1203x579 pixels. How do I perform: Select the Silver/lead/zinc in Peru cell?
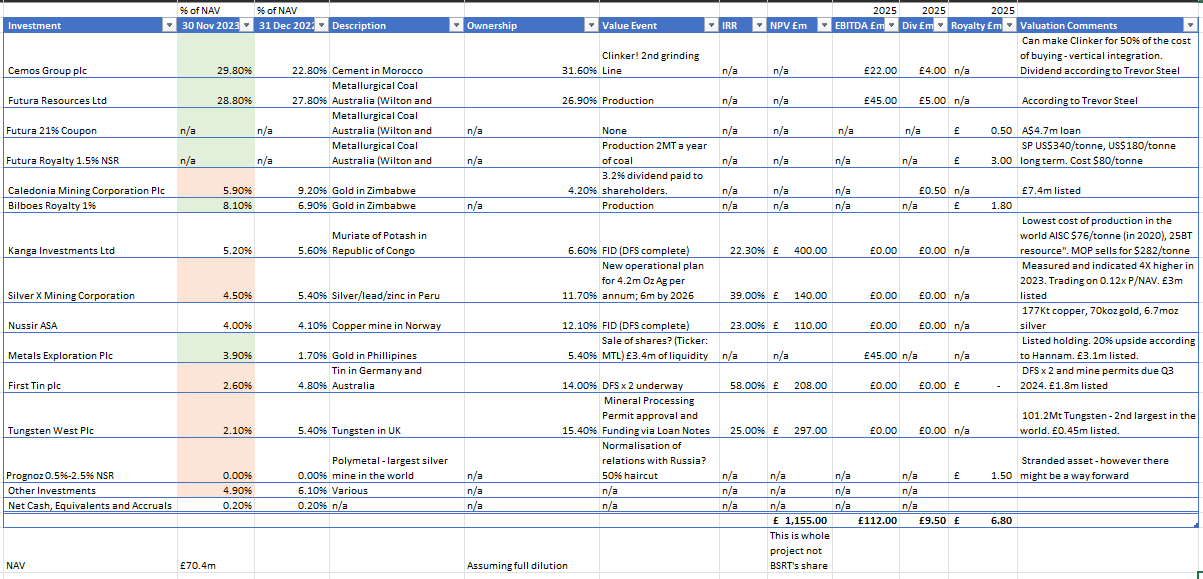[x=396, y=281]
